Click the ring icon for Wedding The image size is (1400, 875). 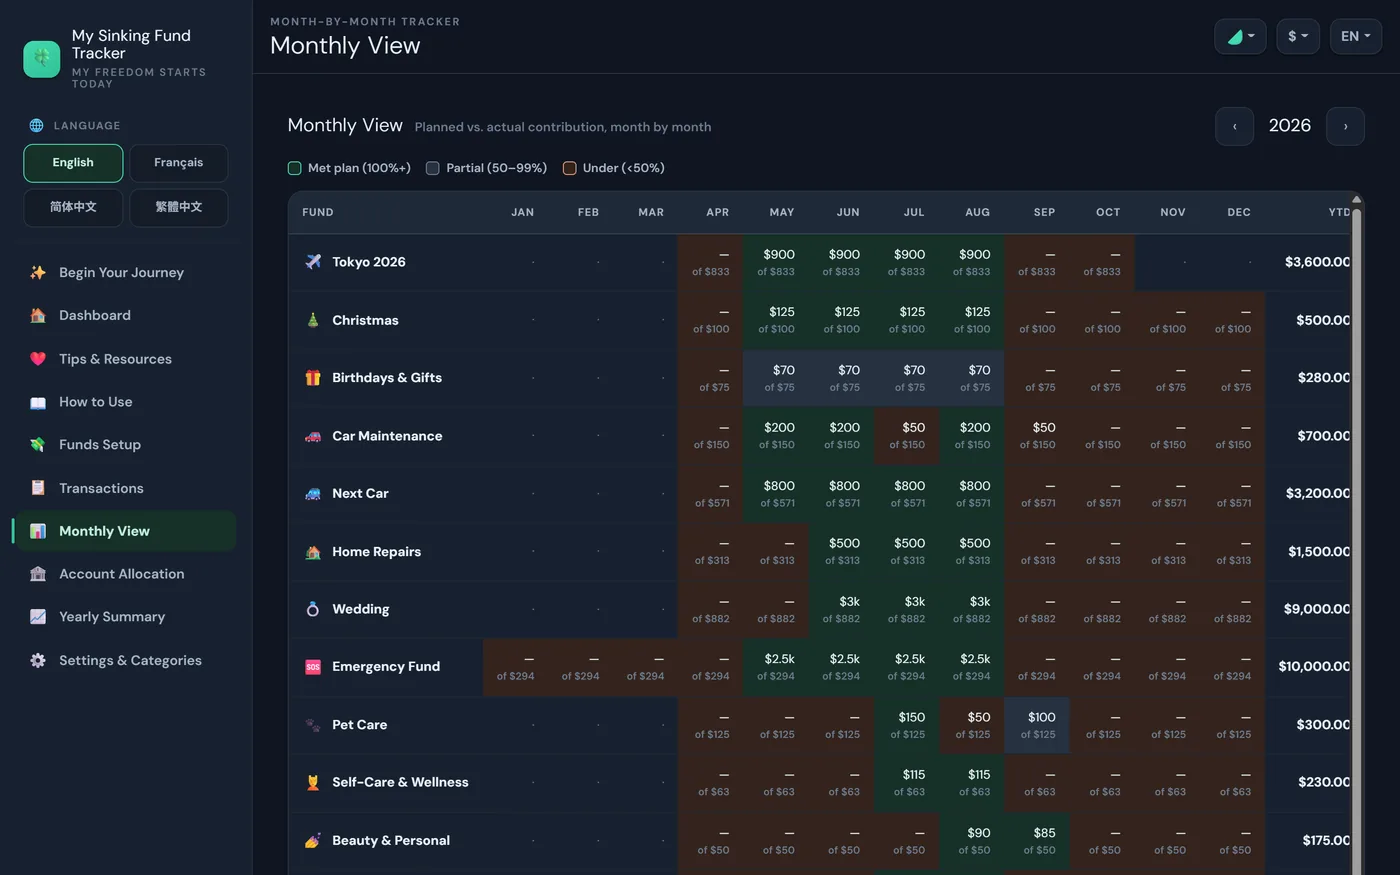pyautogui.click(x=313, y=609)
